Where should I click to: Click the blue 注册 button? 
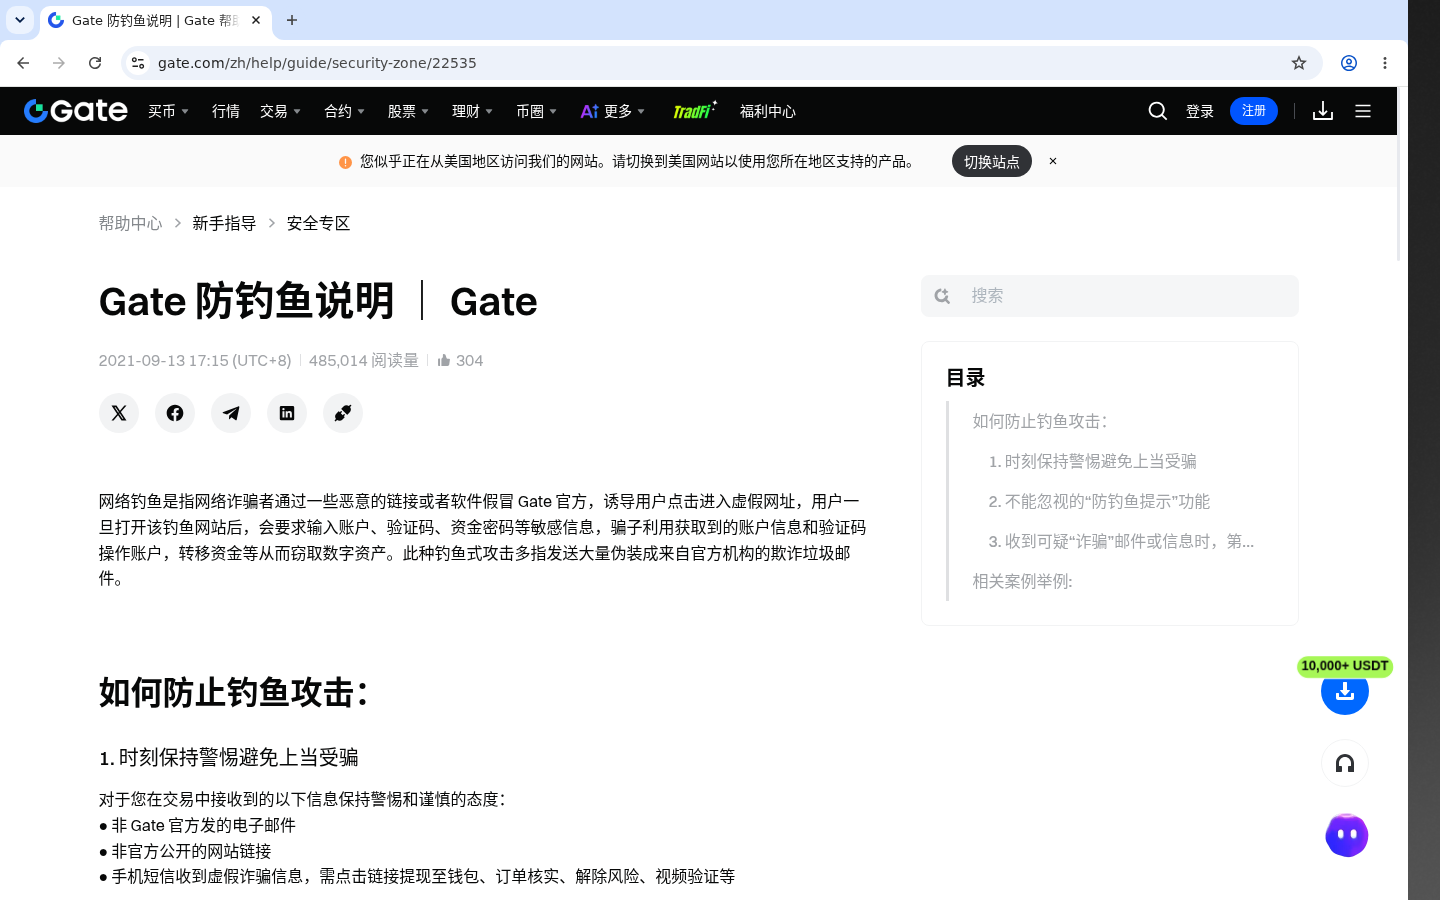[1254, 111]
